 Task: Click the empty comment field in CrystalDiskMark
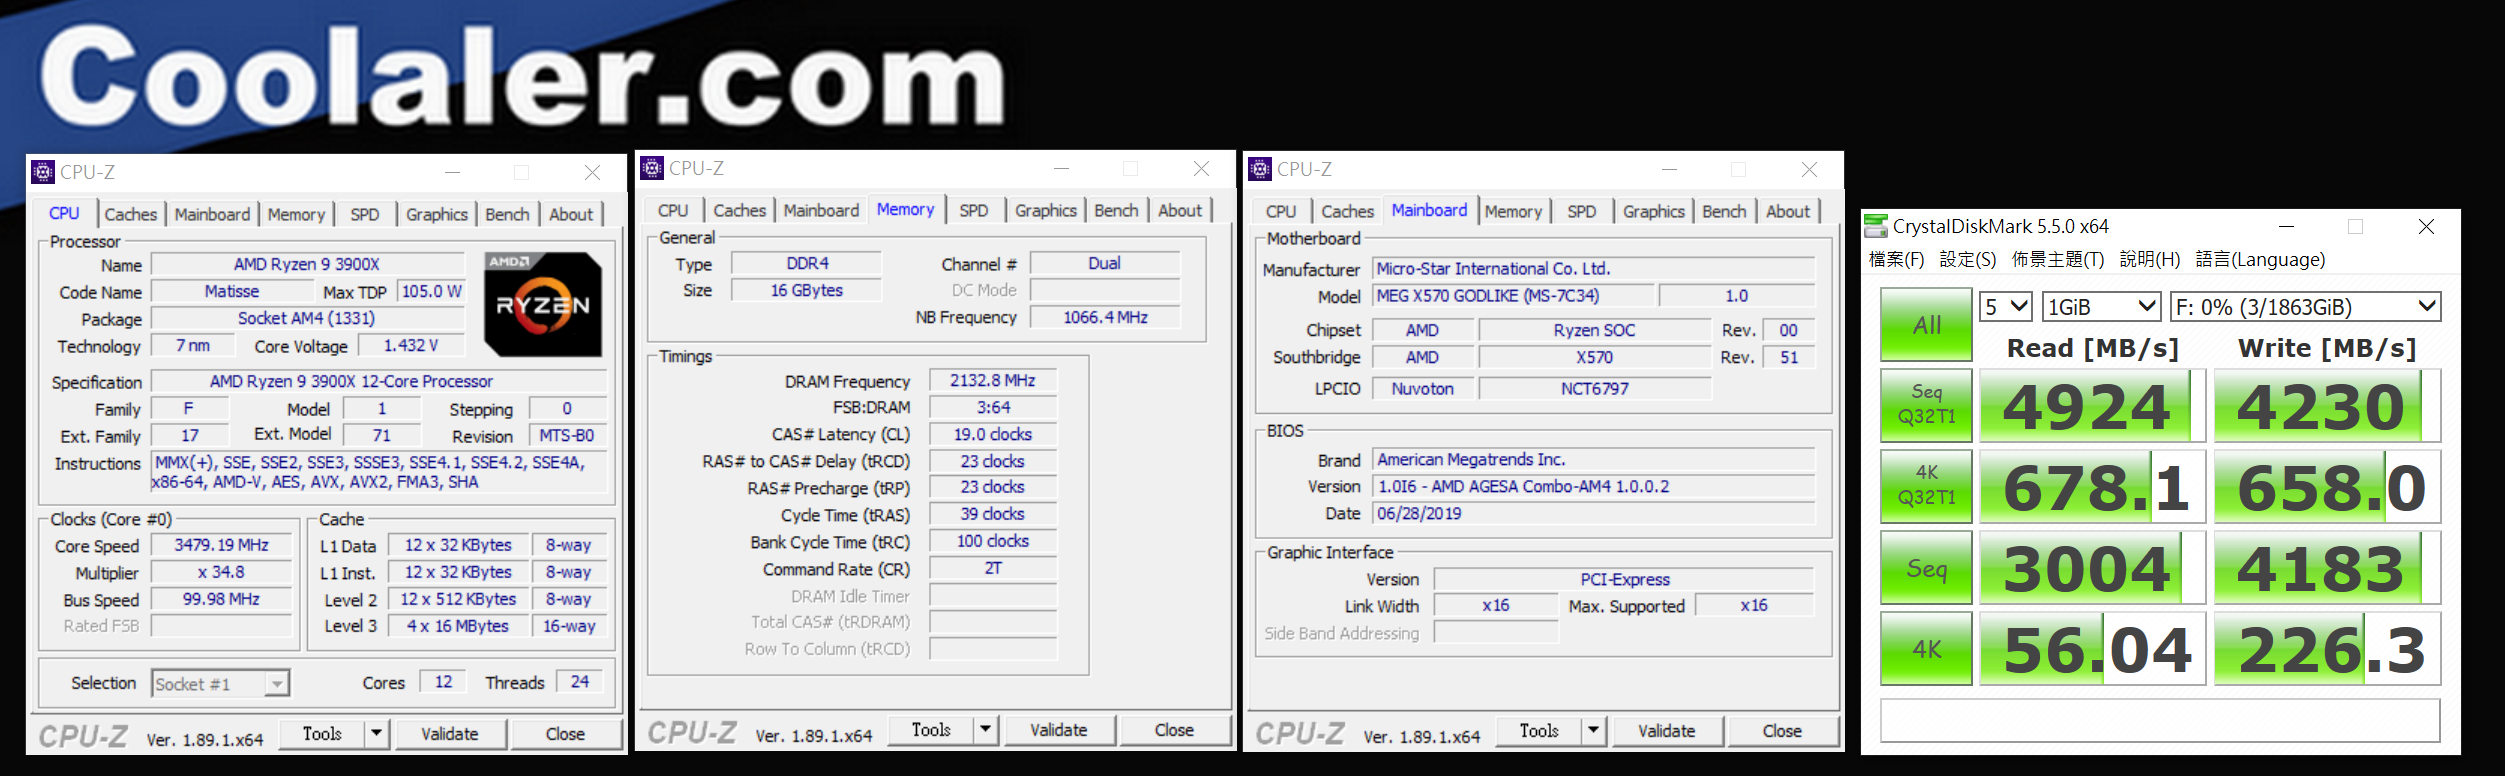pyautogui.click(x=2160, y=720)
